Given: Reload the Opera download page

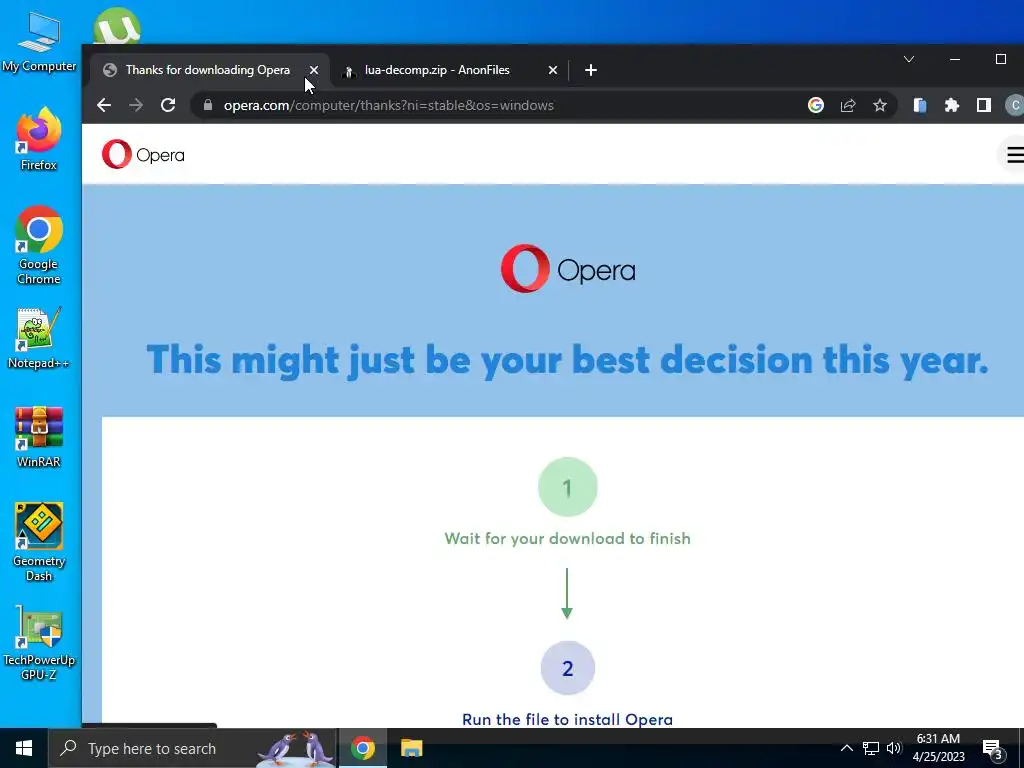Looking at the screenshot, I should click(168, 105).
